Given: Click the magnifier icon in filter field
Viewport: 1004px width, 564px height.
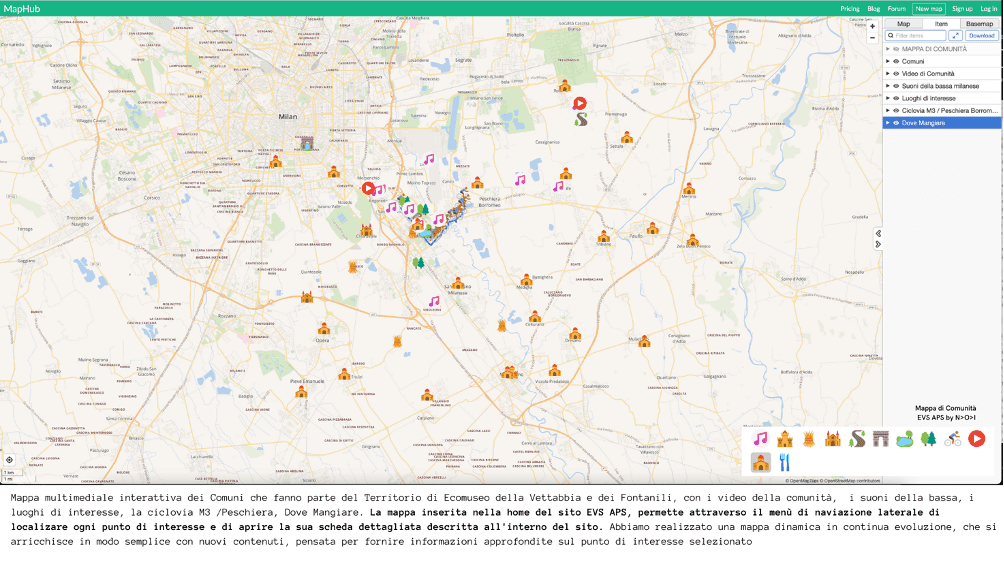Looking at the screenshot, I should (x=891, y=36).
